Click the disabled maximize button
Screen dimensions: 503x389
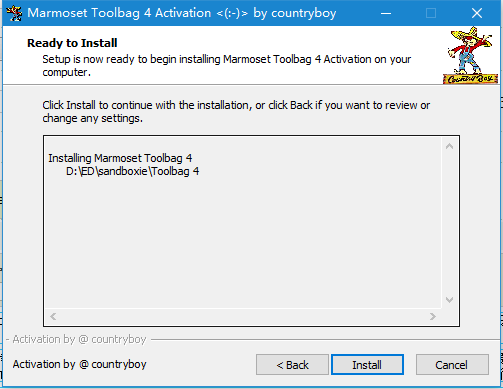(x=431, y=13)
